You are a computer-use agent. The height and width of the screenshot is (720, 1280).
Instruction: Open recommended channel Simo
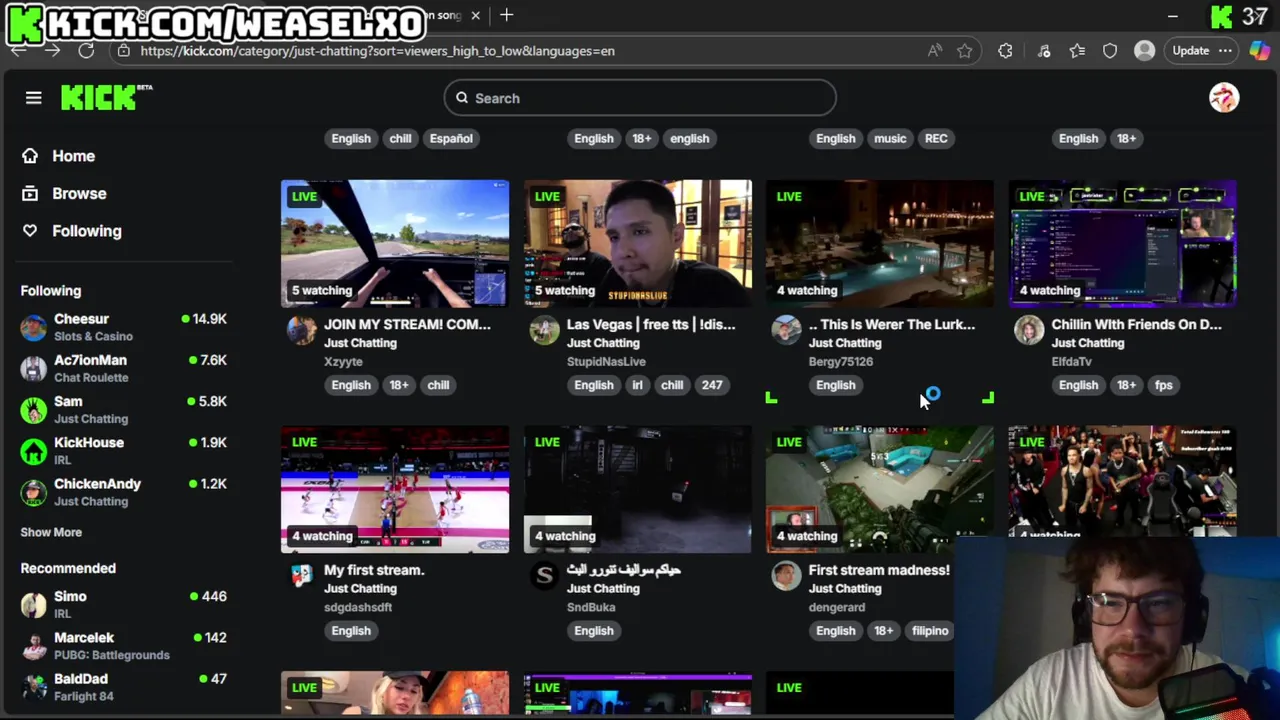[x=124, y=604]
